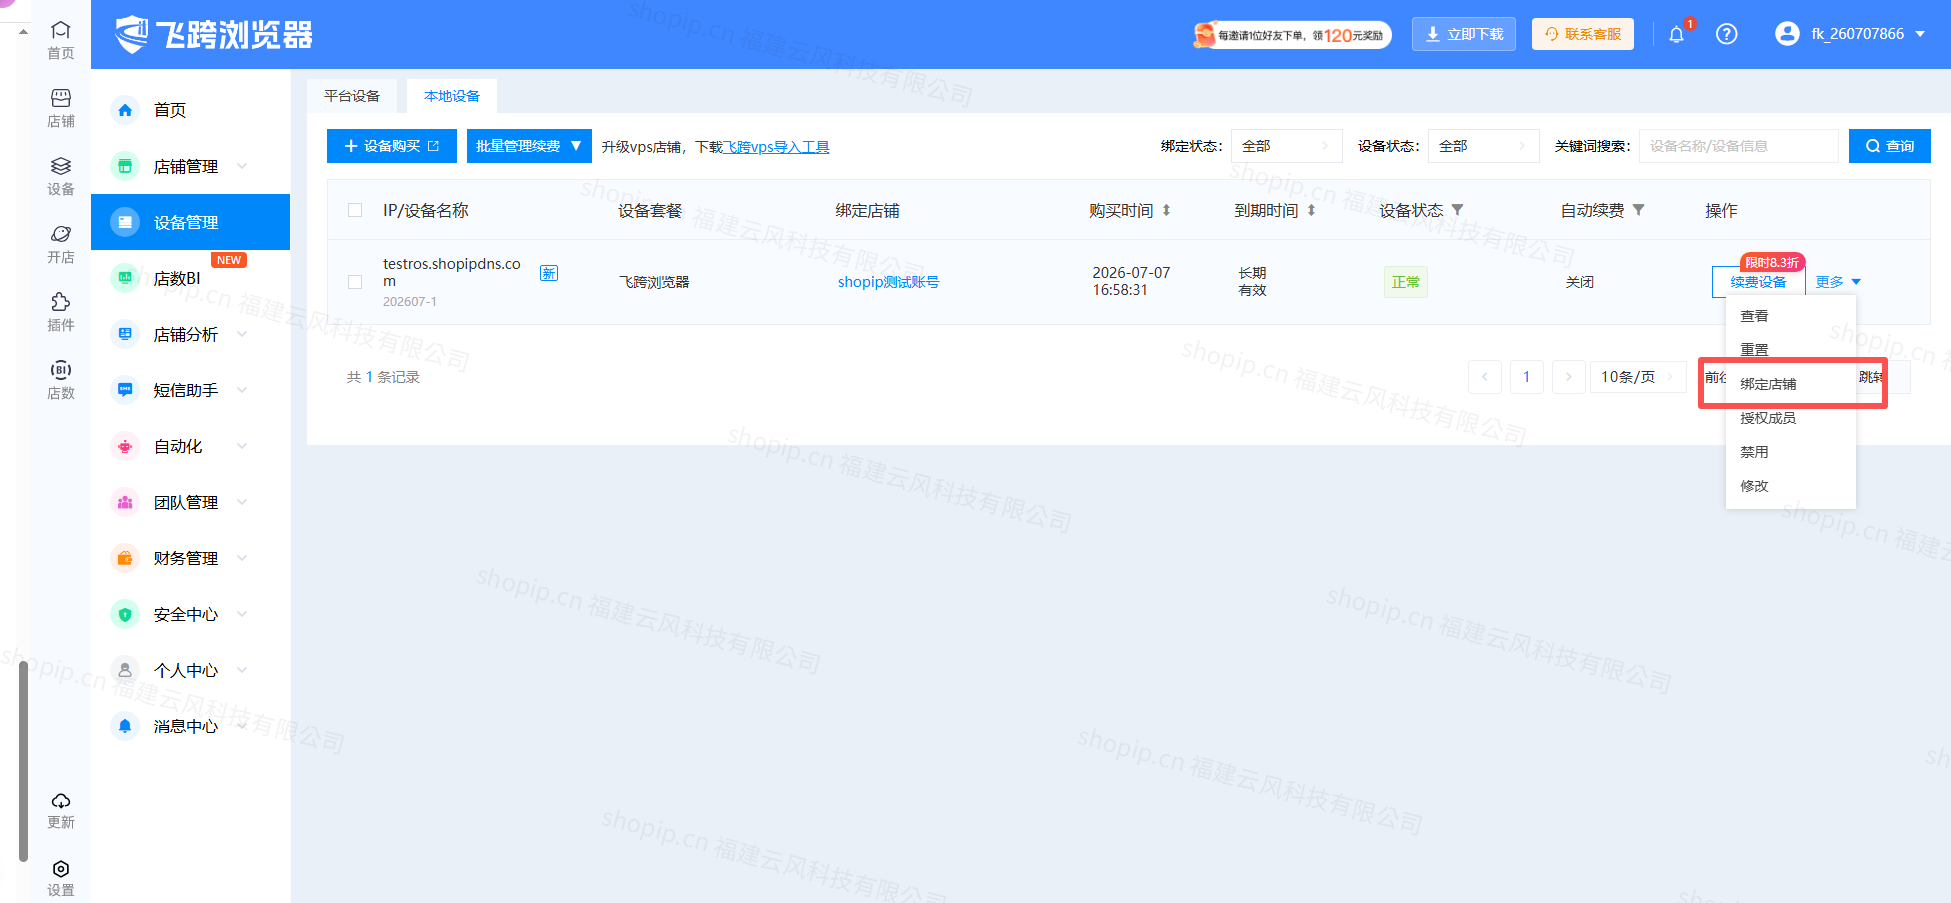Open the 绑定状态 dropdown

coord(1286,146)
